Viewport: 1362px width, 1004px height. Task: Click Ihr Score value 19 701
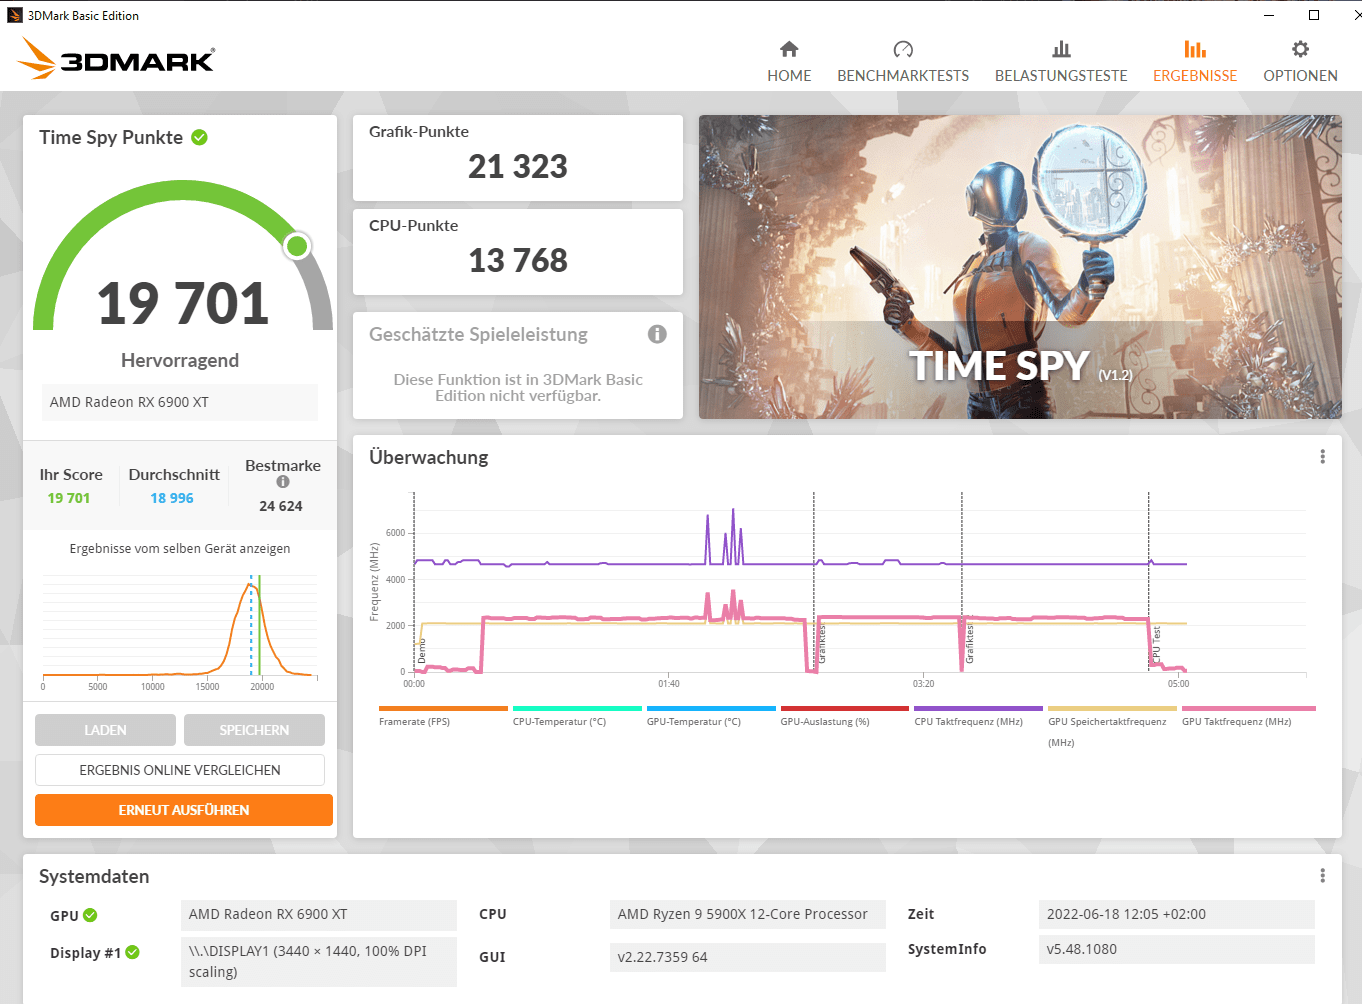pyautogui.click(x=69, y=498)
